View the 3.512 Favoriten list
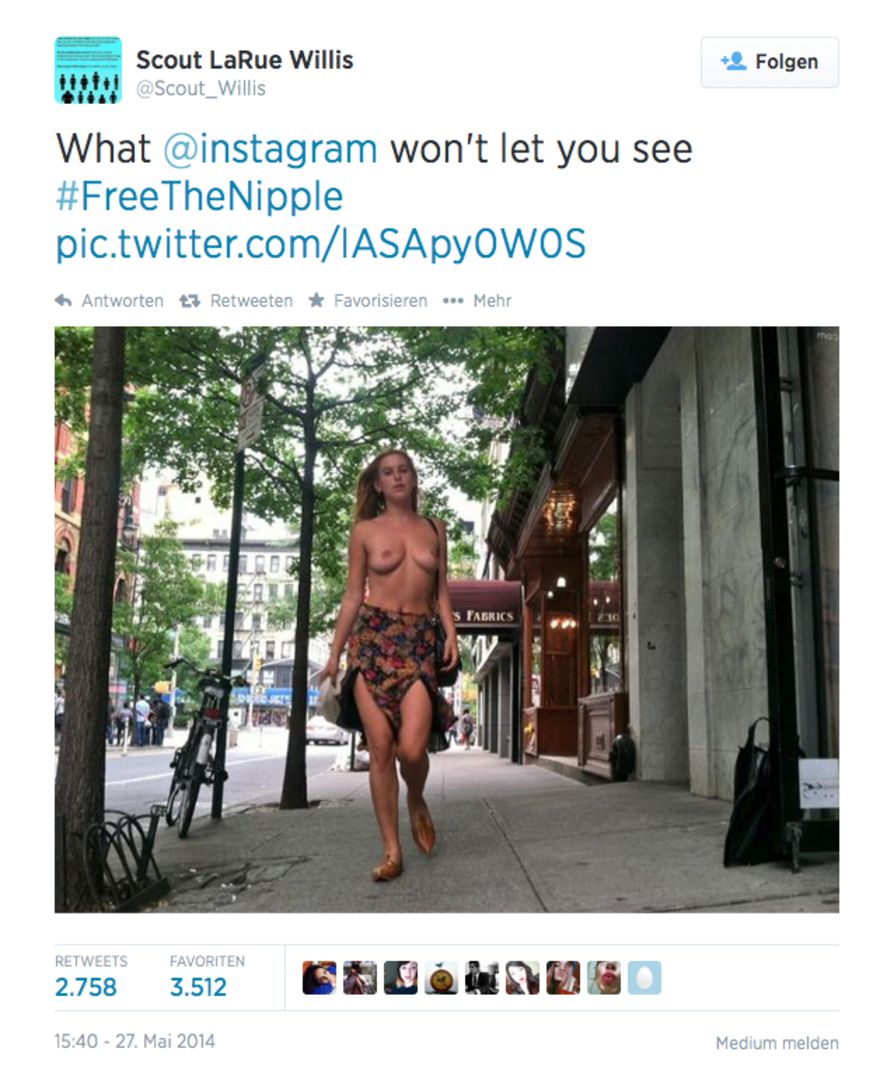This screenshot has height=1080, width=894. coord(198,987)
